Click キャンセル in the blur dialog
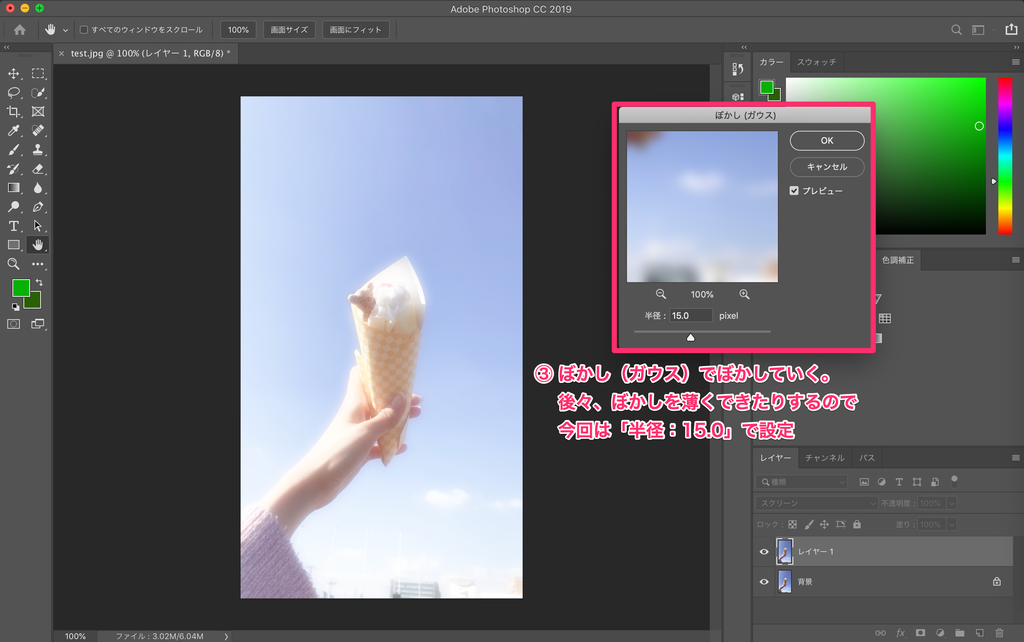Image resolution: width=1024 pixels, height=642 pixels. 827,167
